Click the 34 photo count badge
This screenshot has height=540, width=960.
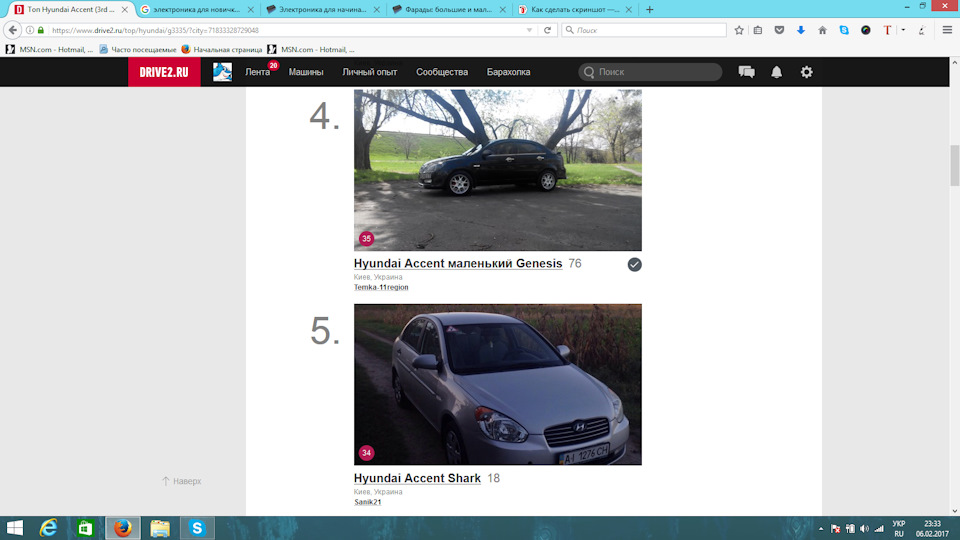366,453
